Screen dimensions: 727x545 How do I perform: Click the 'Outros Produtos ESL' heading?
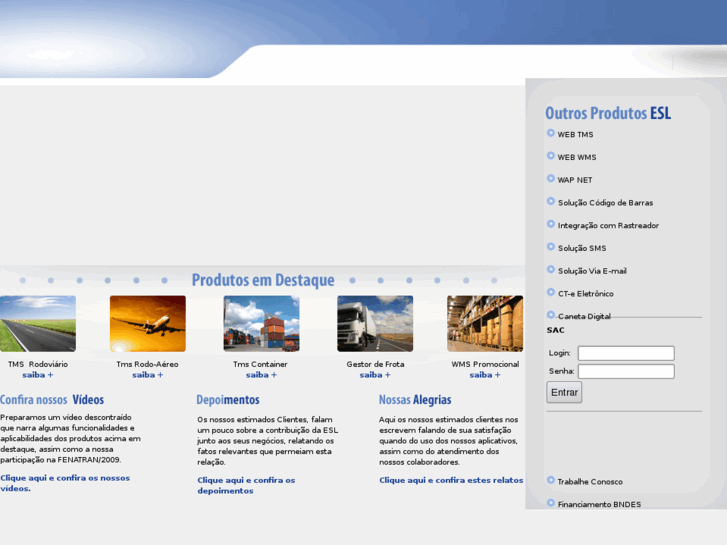608,113
